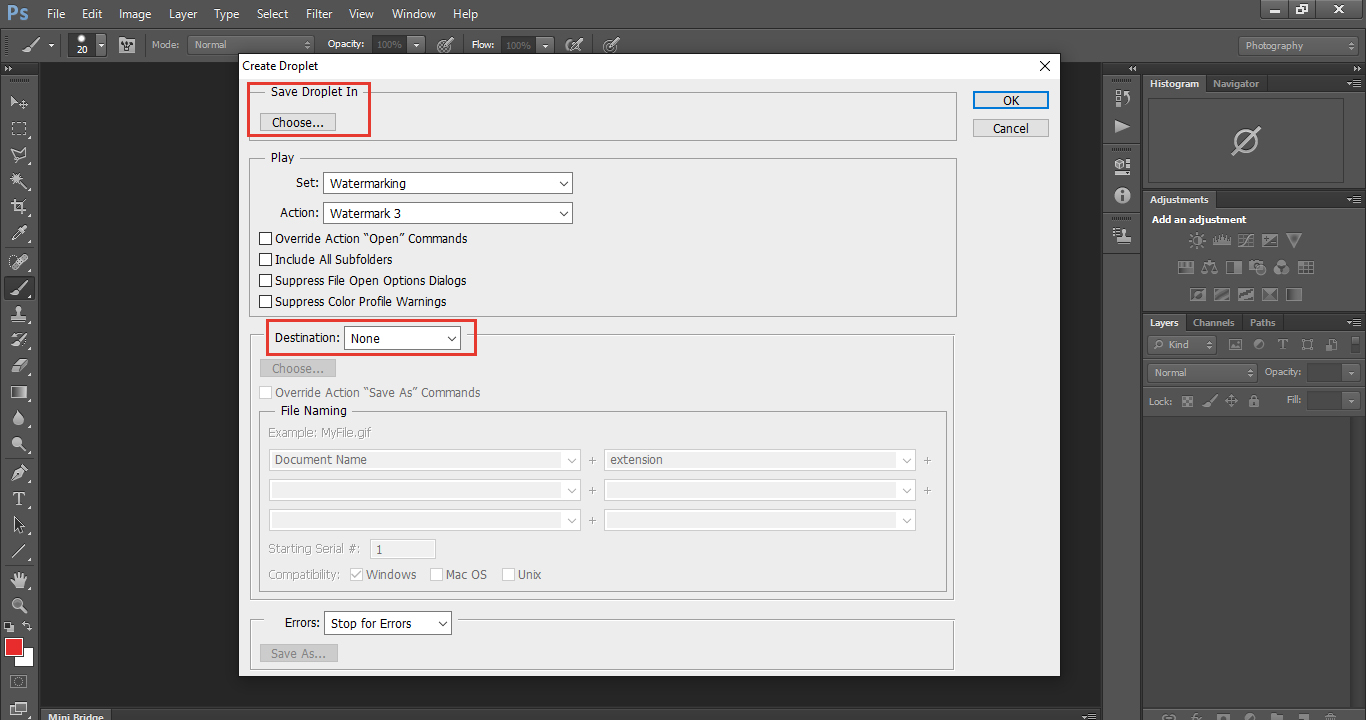Click the Starting Serial # field
The width and height of the screenshot is (1366, 720).
[x=403, y=549]
